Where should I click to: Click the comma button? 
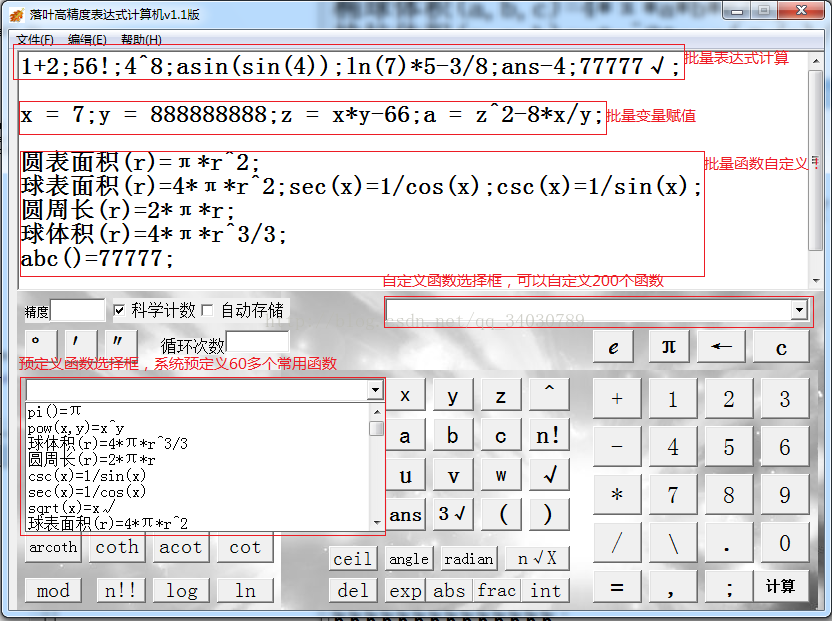point(673,586)
